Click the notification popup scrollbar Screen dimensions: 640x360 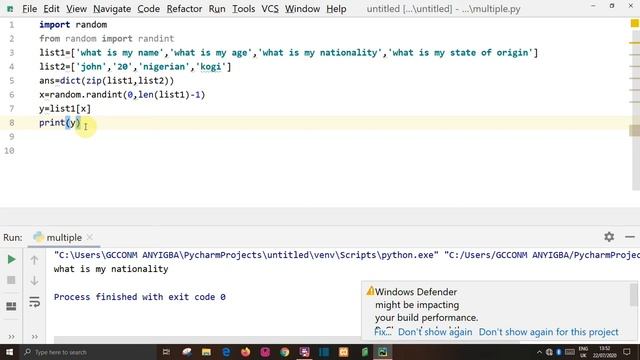[x=633, y=295]
